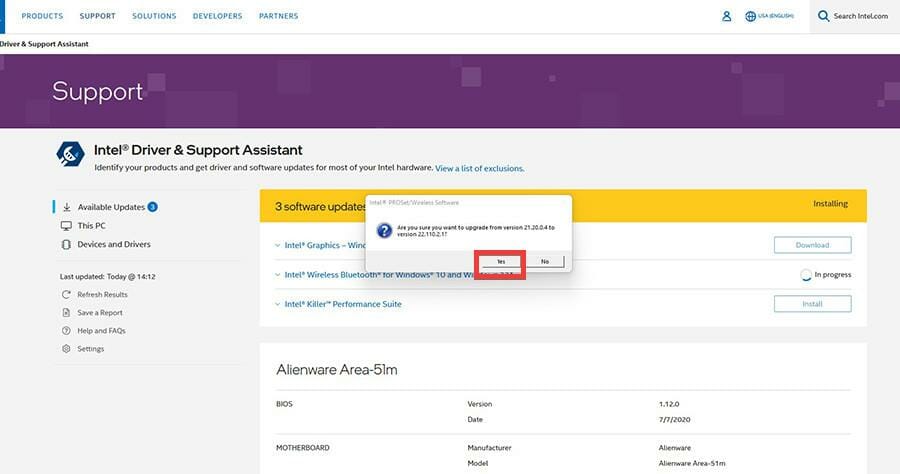Click BIOS date value 7/7/2020
Image resolution: width=900 pixels, height=474 pixels.
[674, 419]
